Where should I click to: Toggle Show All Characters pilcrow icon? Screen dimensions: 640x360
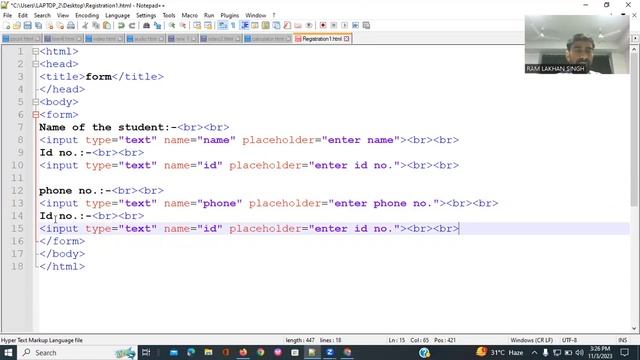(233, 25)
